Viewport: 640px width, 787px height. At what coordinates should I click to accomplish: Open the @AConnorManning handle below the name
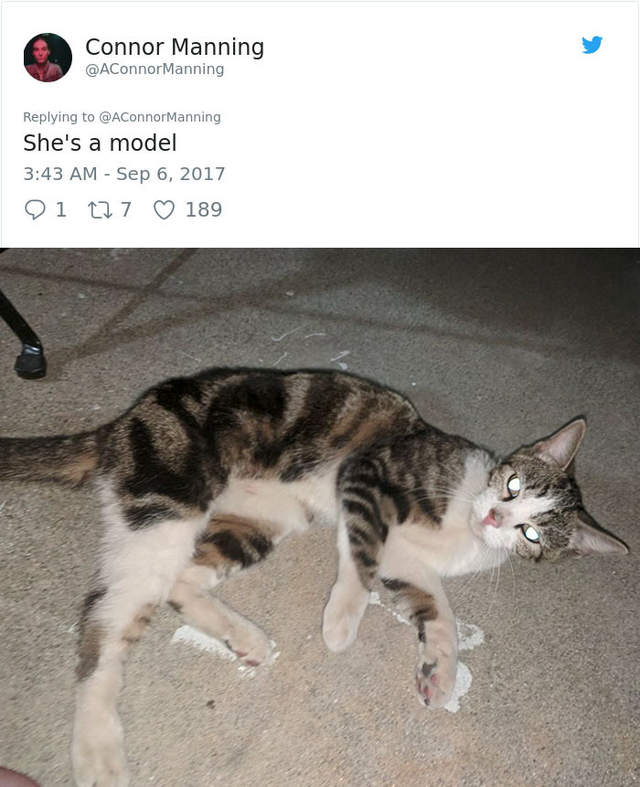[x=155, y=69]
